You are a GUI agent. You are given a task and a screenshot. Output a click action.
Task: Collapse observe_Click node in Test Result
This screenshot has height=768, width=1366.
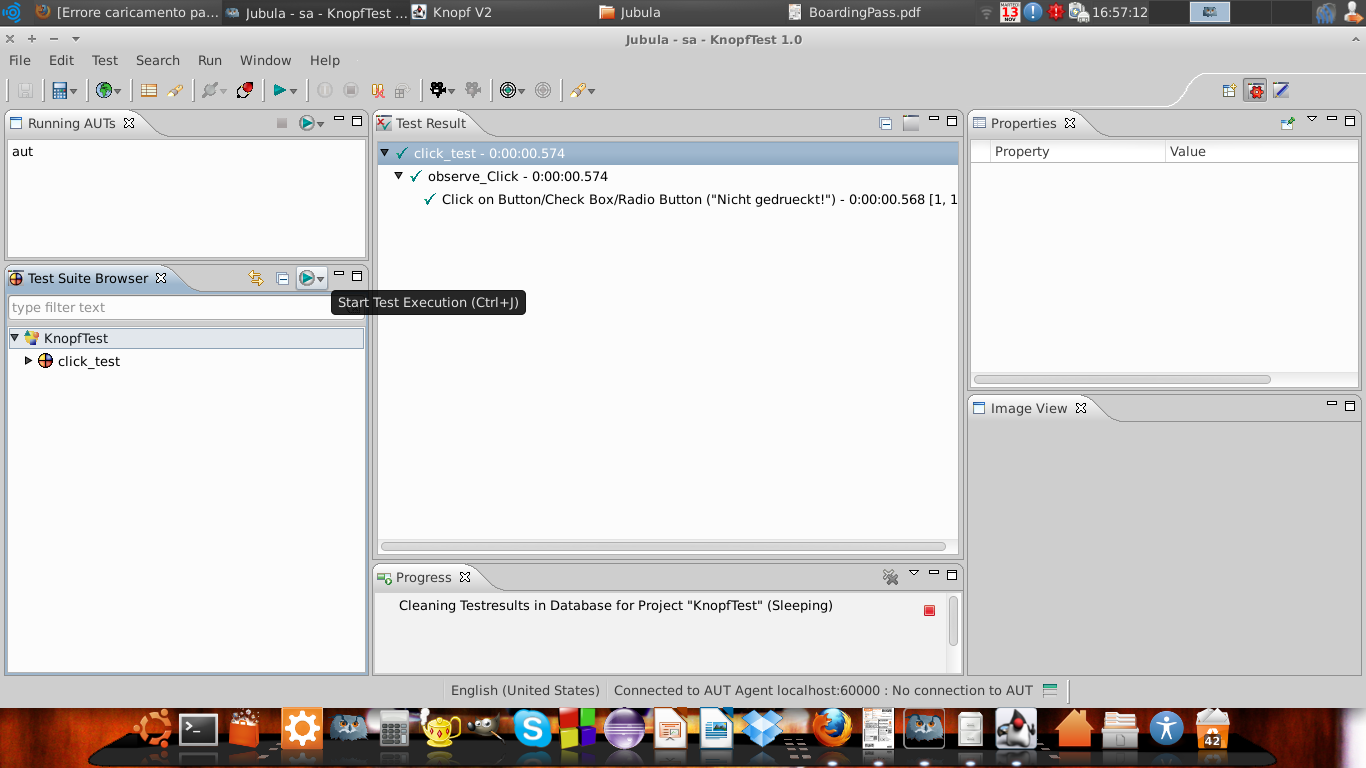coord(399,176)
